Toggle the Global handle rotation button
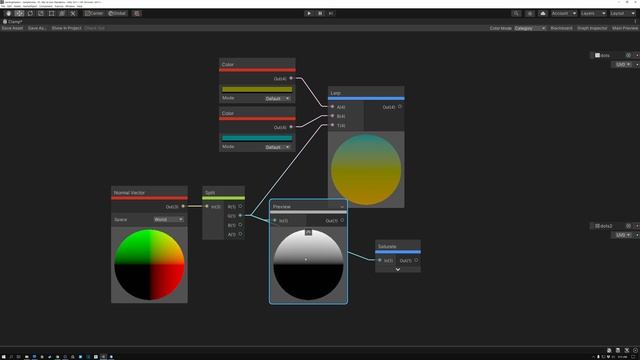Image resolution: width=640 pixels, height=360 pixels. 117,13
